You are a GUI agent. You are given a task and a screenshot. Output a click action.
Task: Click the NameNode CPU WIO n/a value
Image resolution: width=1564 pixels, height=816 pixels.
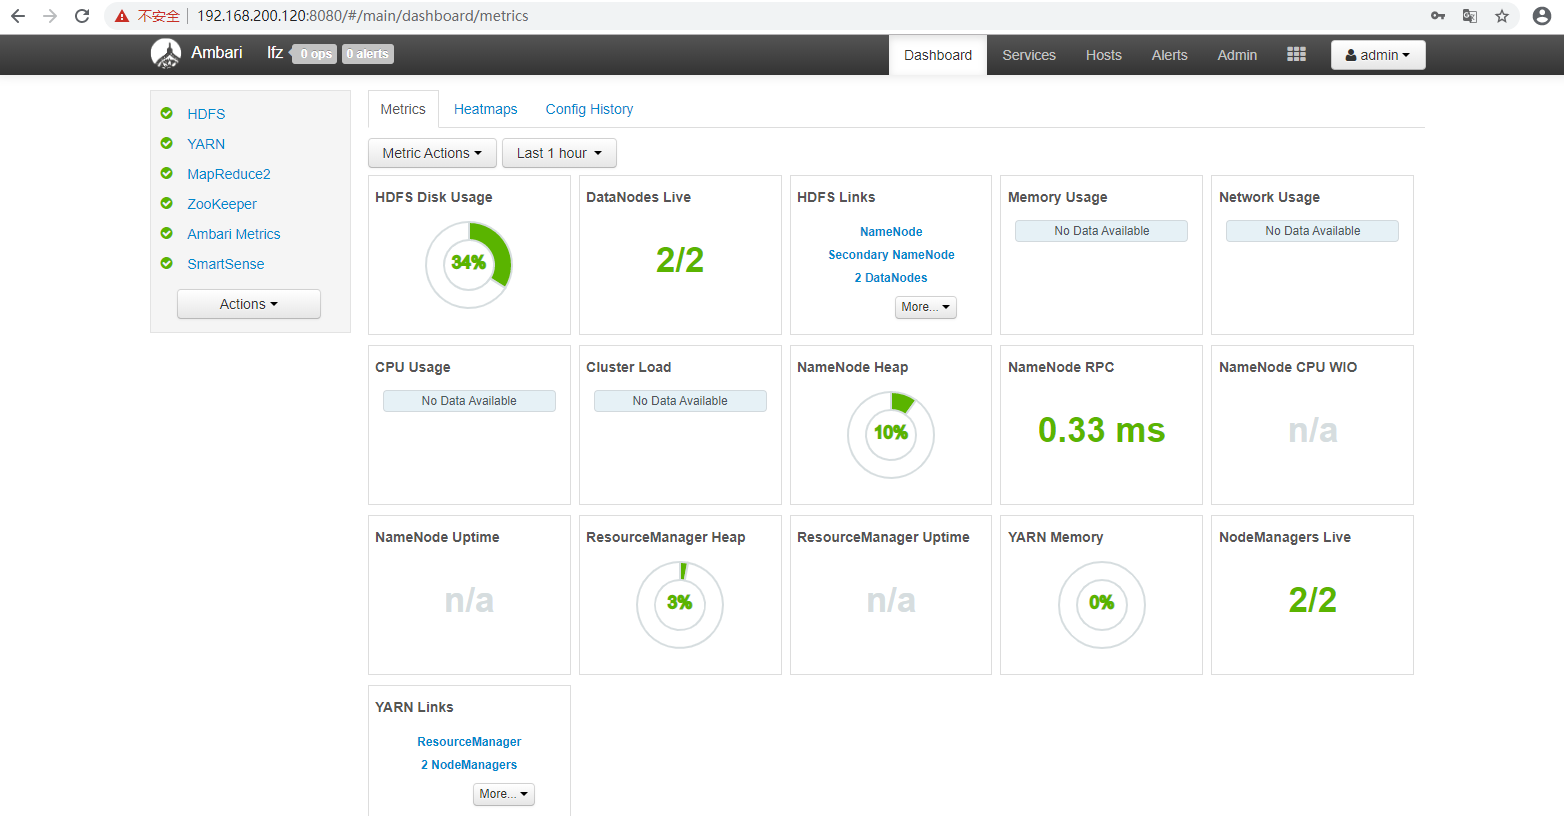coord(1313,430)
